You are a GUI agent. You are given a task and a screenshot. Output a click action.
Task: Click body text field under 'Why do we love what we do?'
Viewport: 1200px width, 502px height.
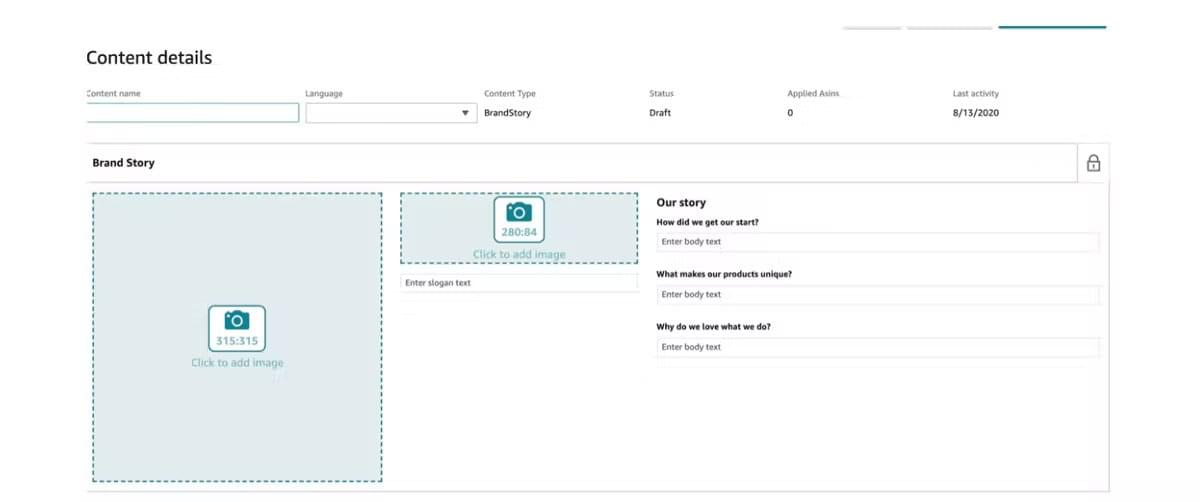click(x=877, y=347)
